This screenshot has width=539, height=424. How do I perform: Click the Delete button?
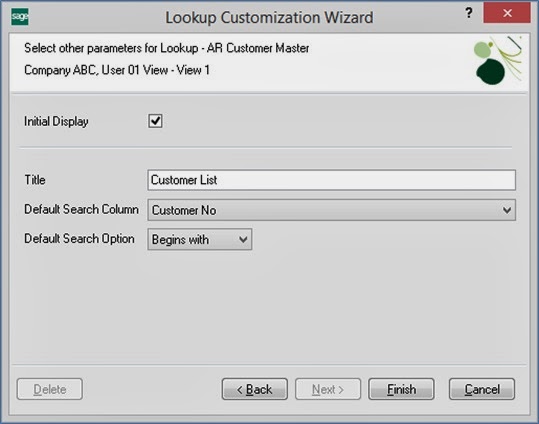tap(50, 389)
